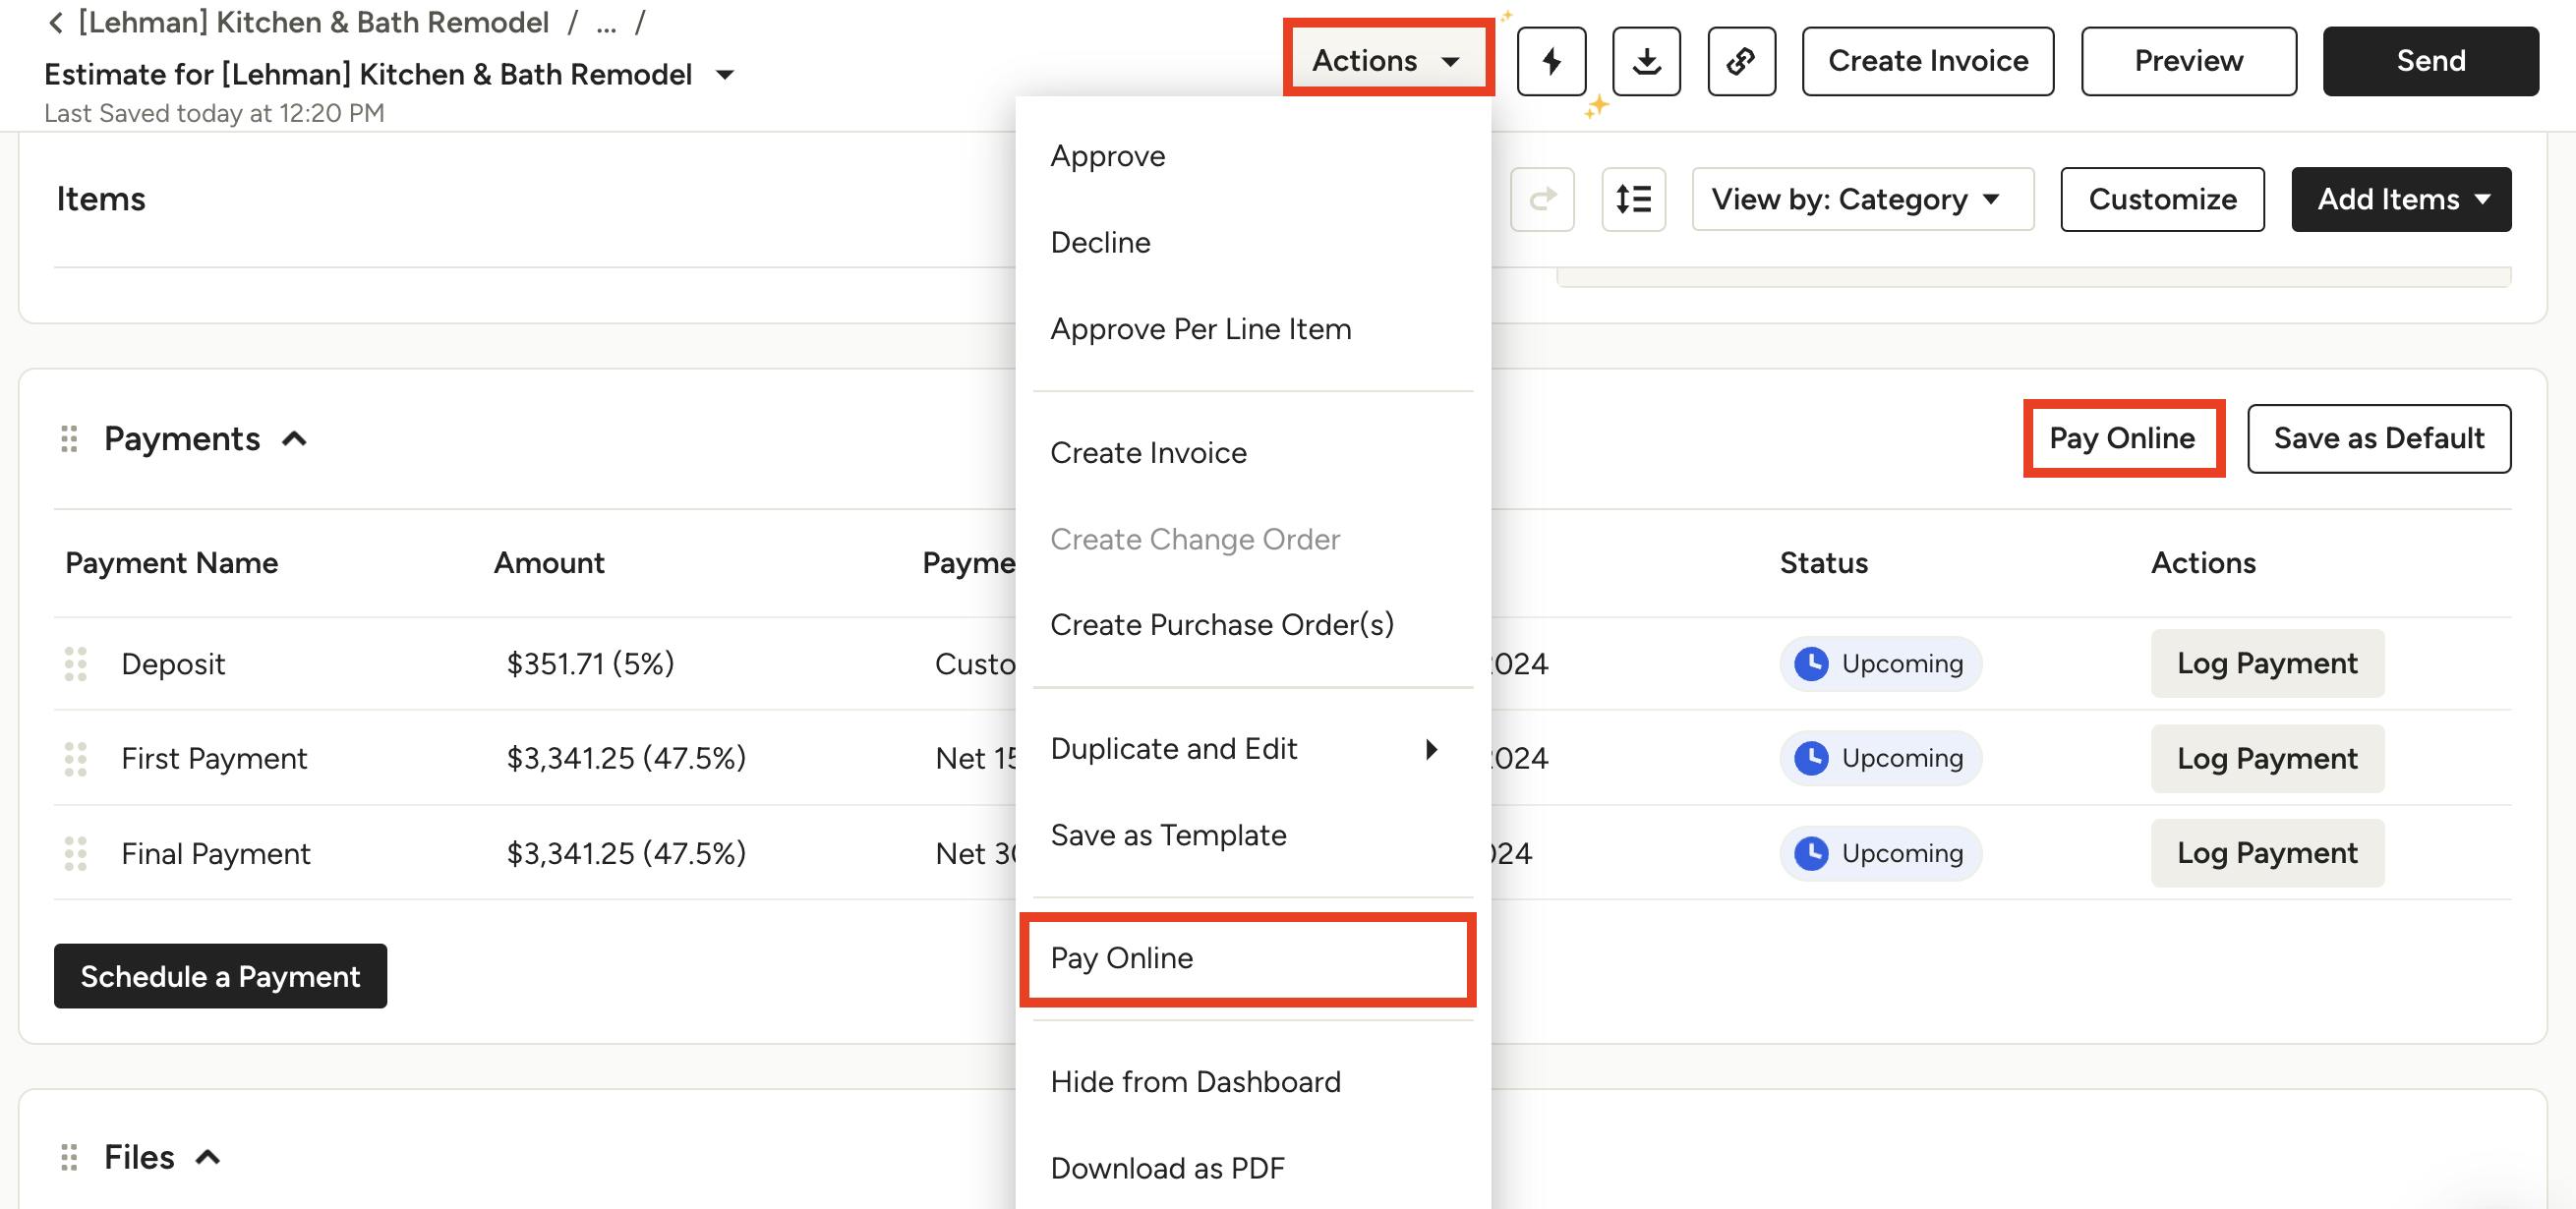The width and height of the screenshot is (2576, 1209).
Task: Click the Status column header
Action: tap(1823, 563)
